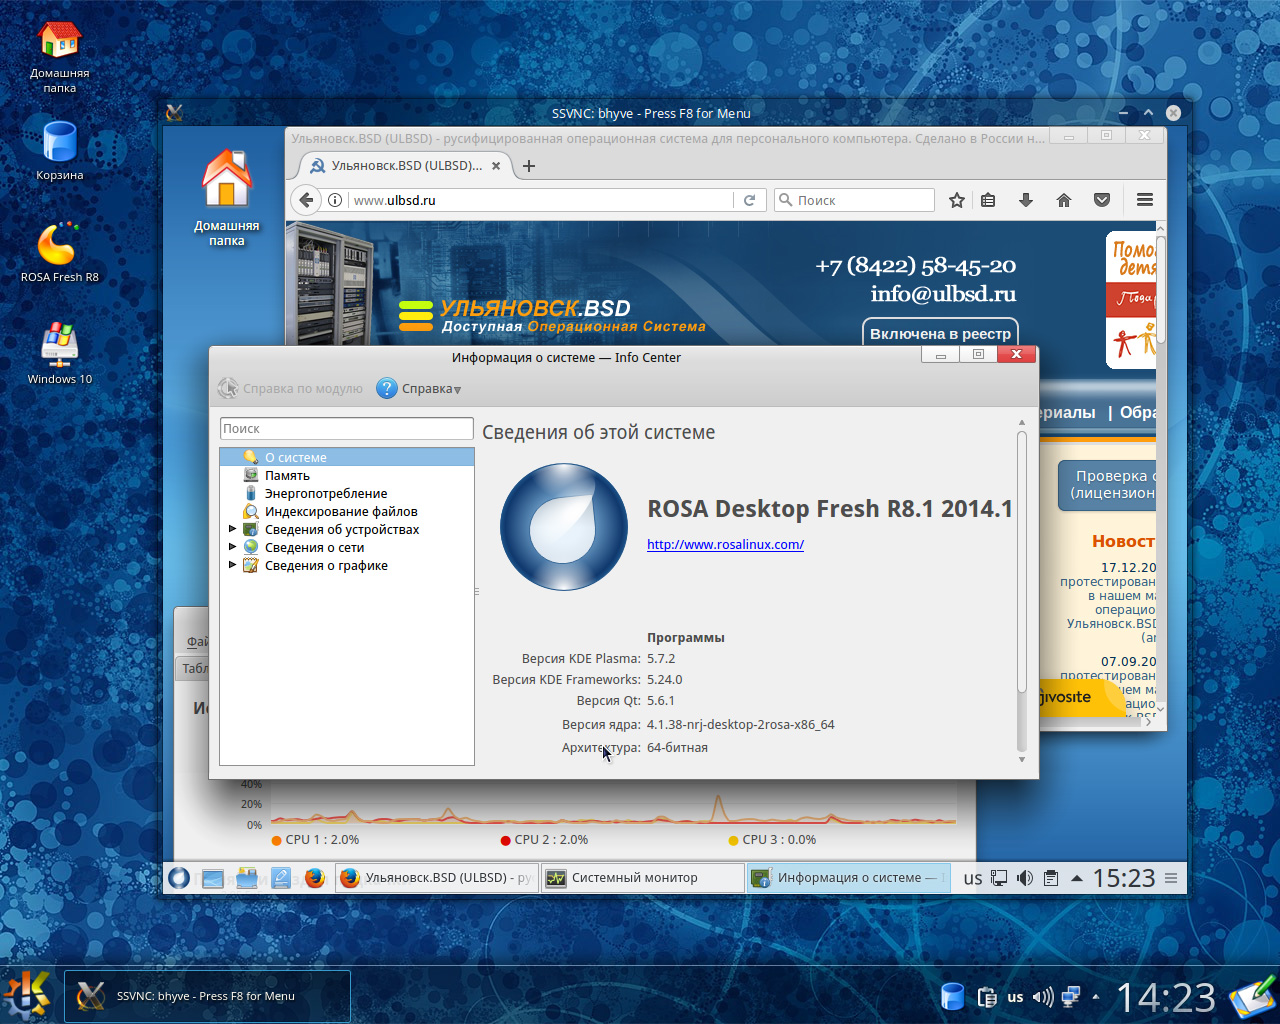Open the host clipboard tray icon
Screen dimensions: 1280x1024
coord(987,997)
